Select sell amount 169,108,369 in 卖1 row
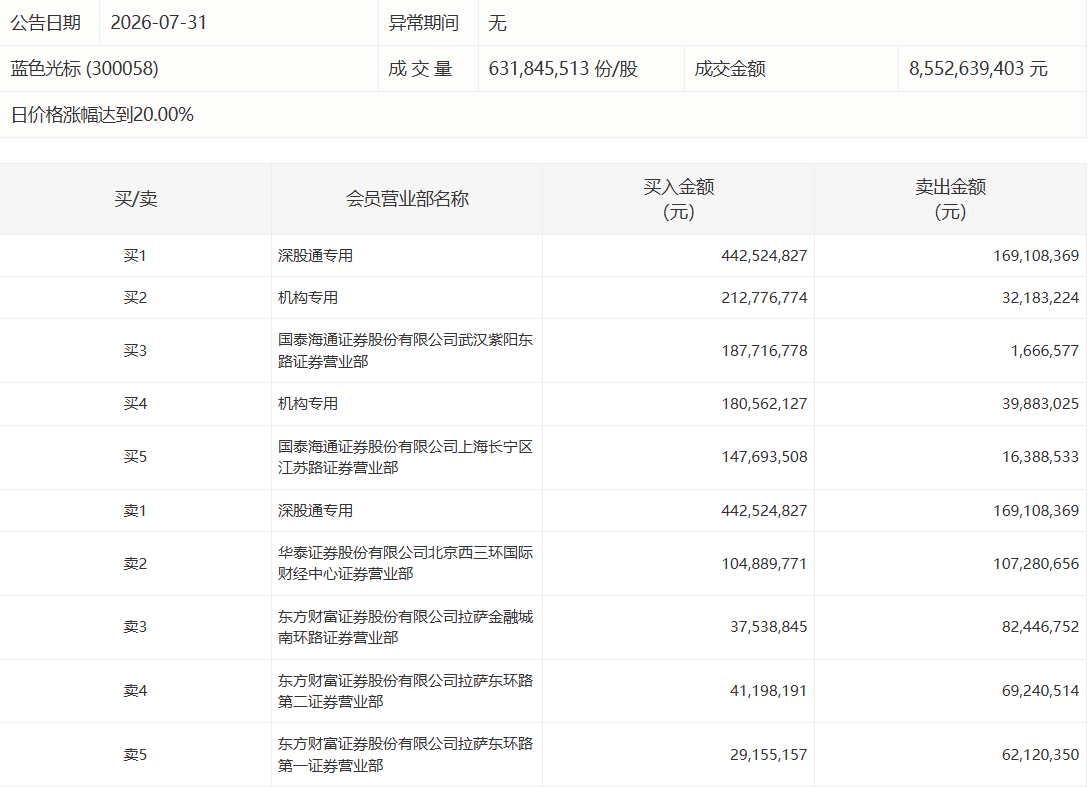1090x787 pixels. [1036, 510]
